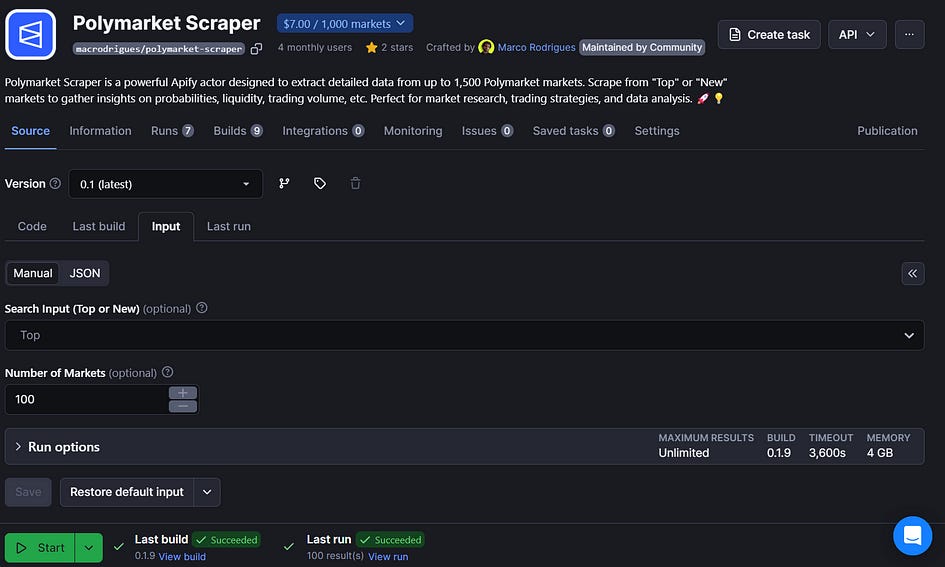This screenshot has height=567, width=945.
Task: Switch to the Code sub-tab
Action: (32, 227)
